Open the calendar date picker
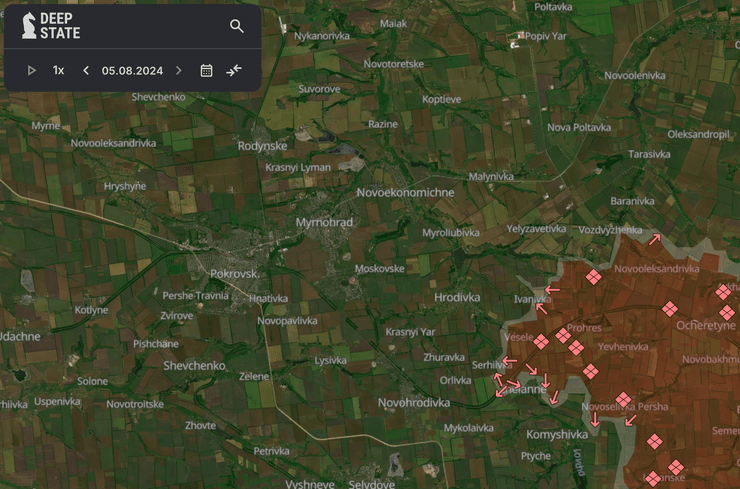 click(206, 70)
